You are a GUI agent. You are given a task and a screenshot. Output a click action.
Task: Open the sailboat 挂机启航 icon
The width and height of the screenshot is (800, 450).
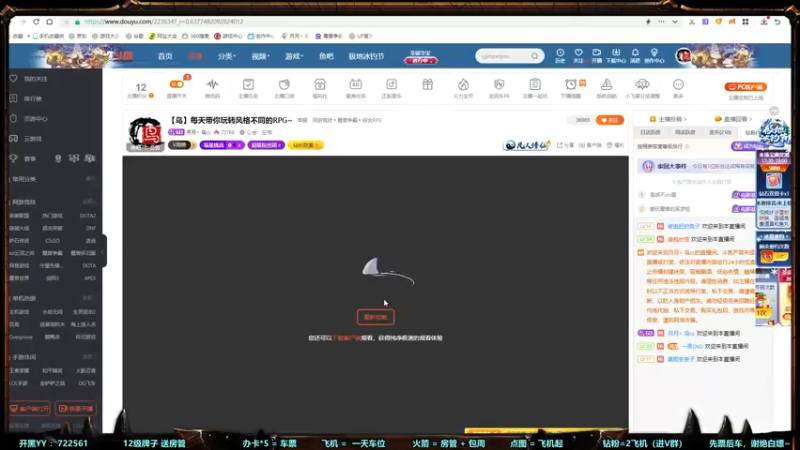[607, 88]
